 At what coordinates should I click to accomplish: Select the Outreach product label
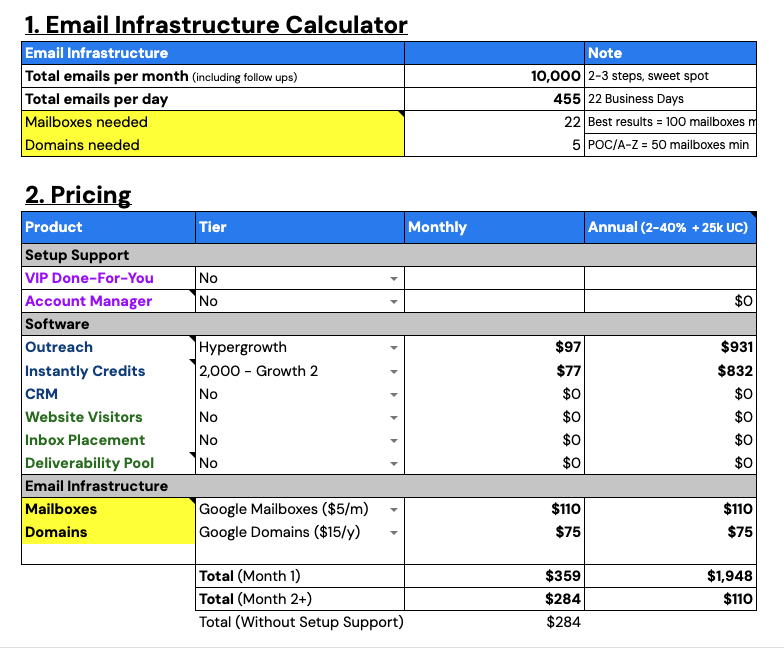59,347
